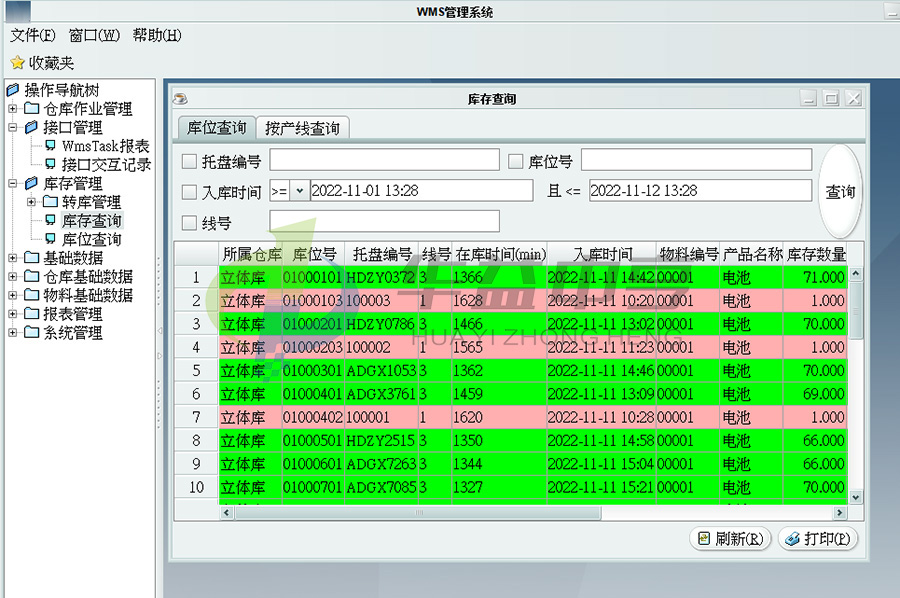This screenshot has height=598, width=900.
Task: Click the 收藏夹 star icon
Action: [16, 62]
